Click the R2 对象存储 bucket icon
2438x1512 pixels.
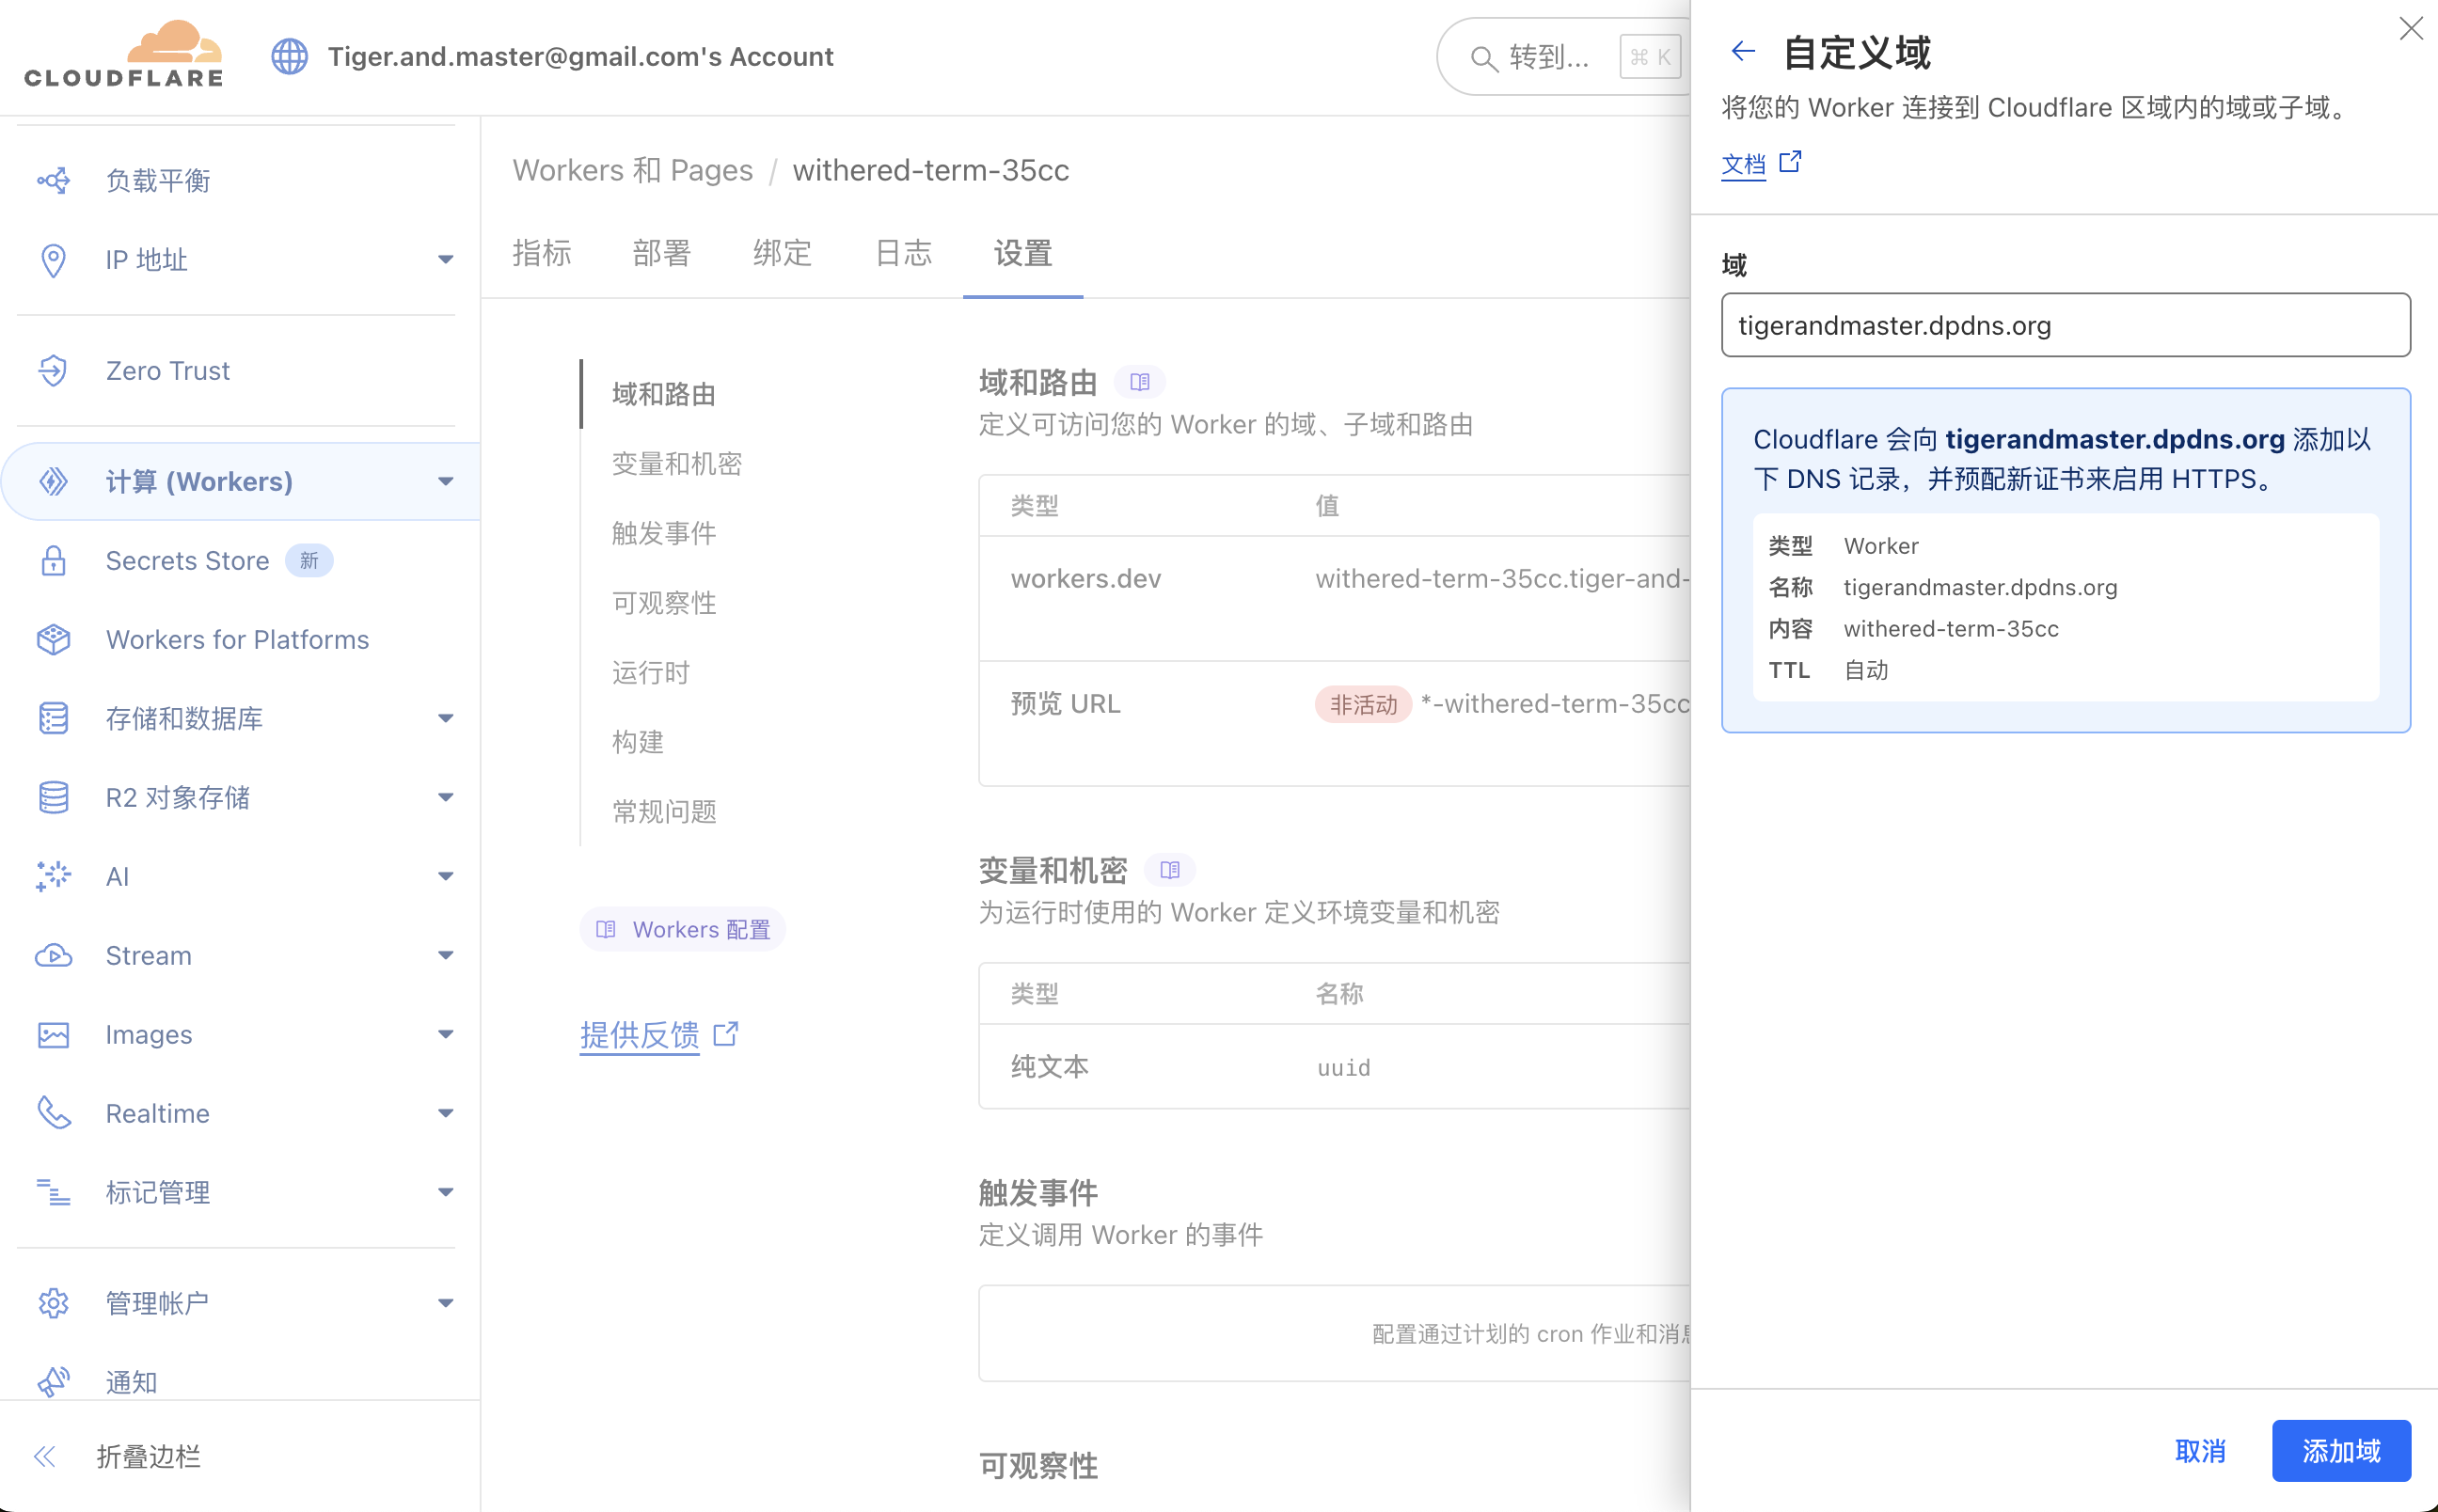pyautogui.click(x=53, y=797)
